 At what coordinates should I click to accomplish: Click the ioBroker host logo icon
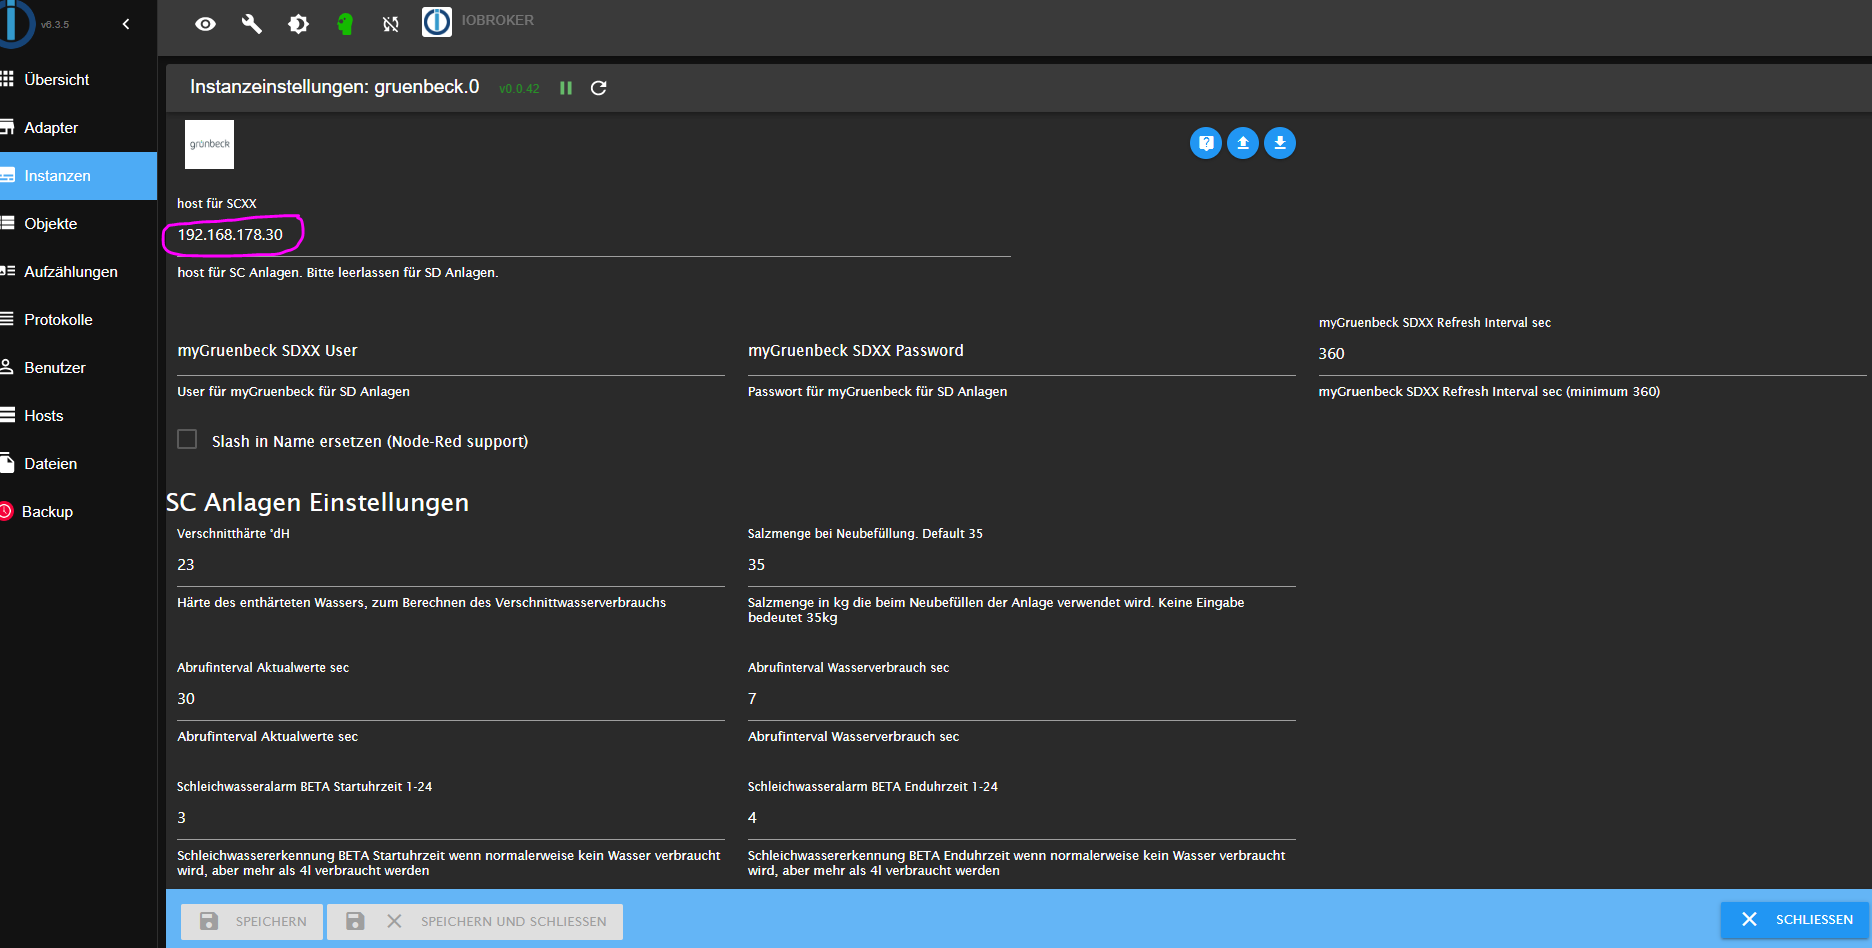tap(437, 22)
